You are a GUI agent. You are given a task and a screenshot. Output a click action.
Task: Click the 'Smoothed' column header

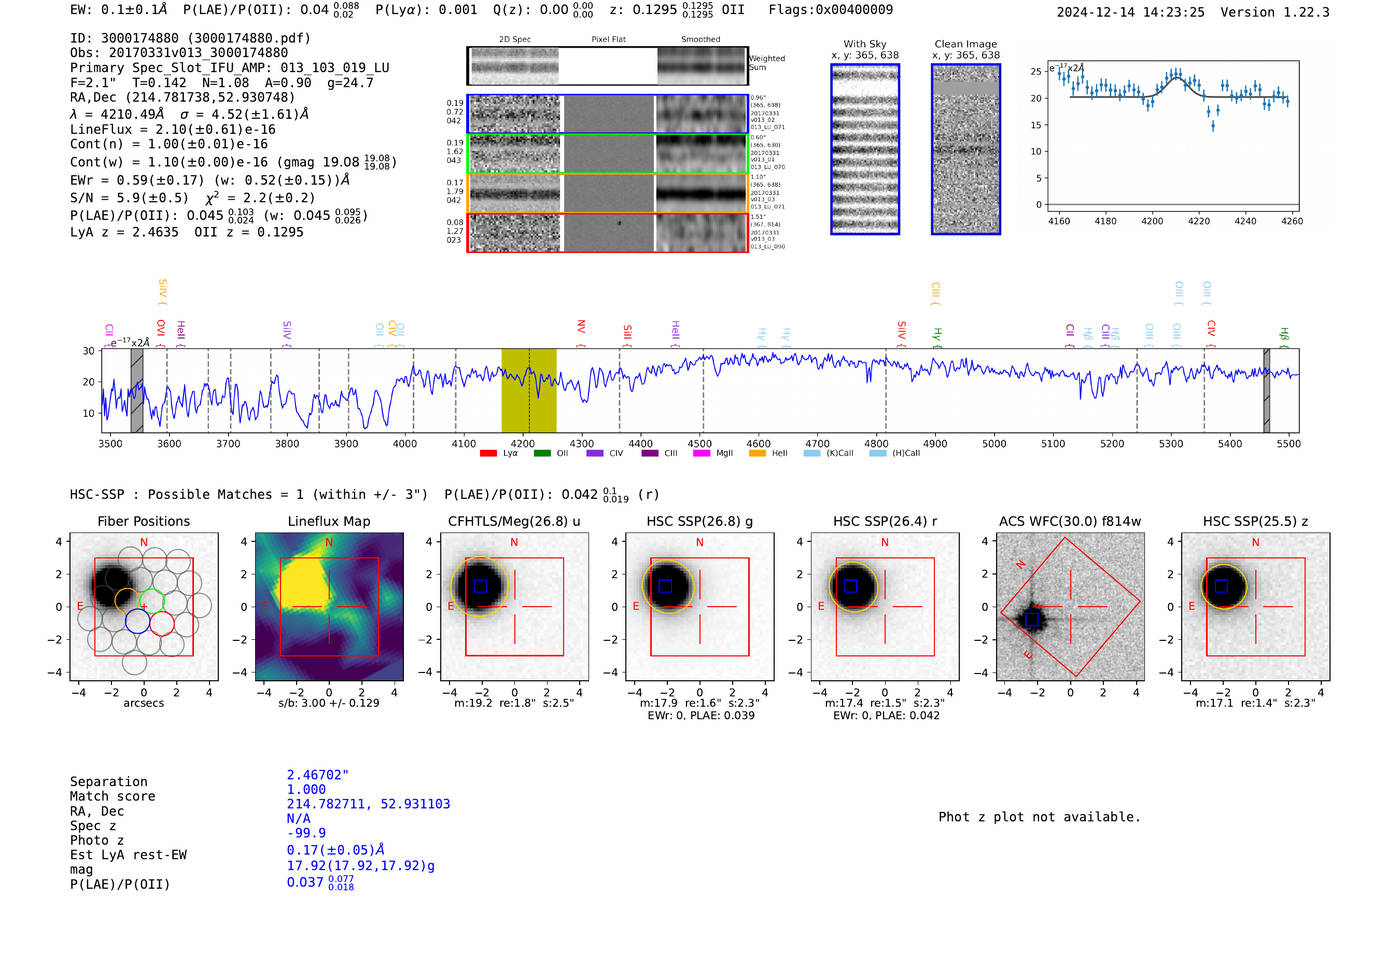click(x=700, y=39)
